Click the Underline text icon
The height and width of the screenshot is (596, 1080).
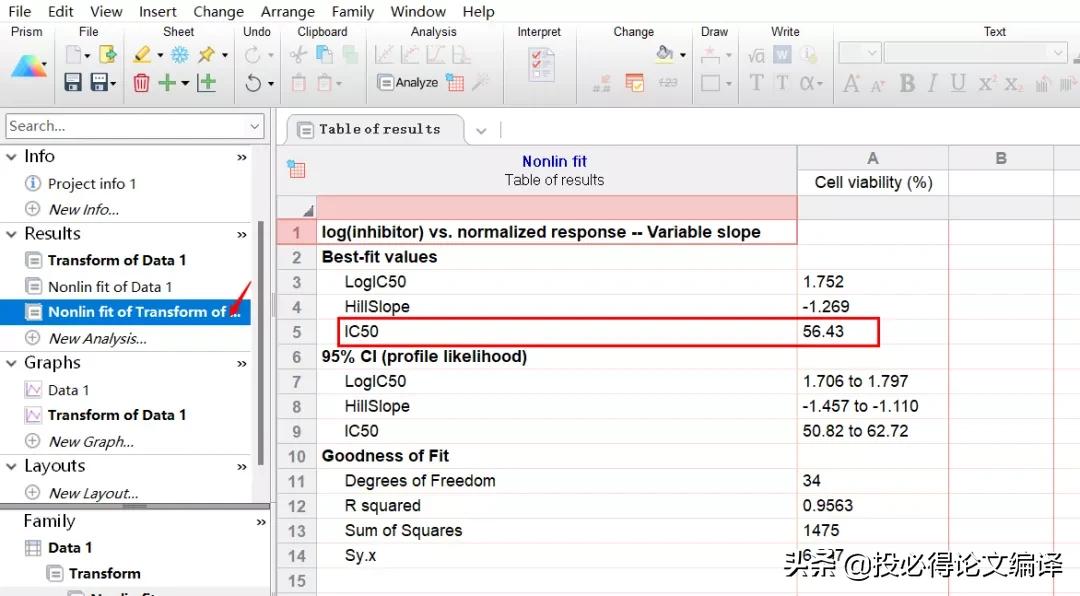click(957, 83)
